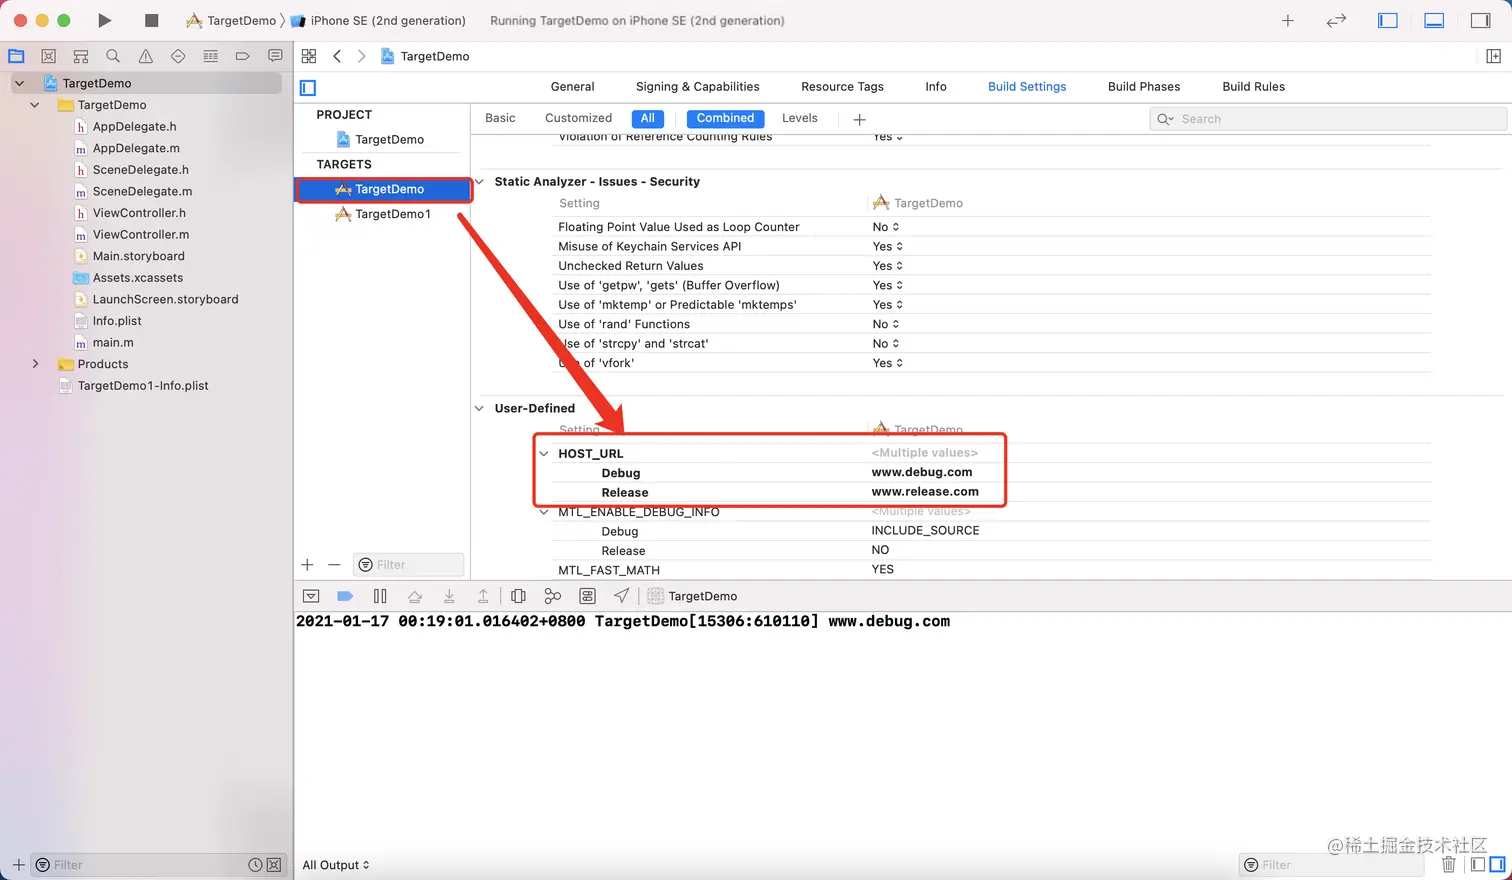The image size is (1512, 880).
Task: Open the Info tab
Action: (x=936, y=87)
